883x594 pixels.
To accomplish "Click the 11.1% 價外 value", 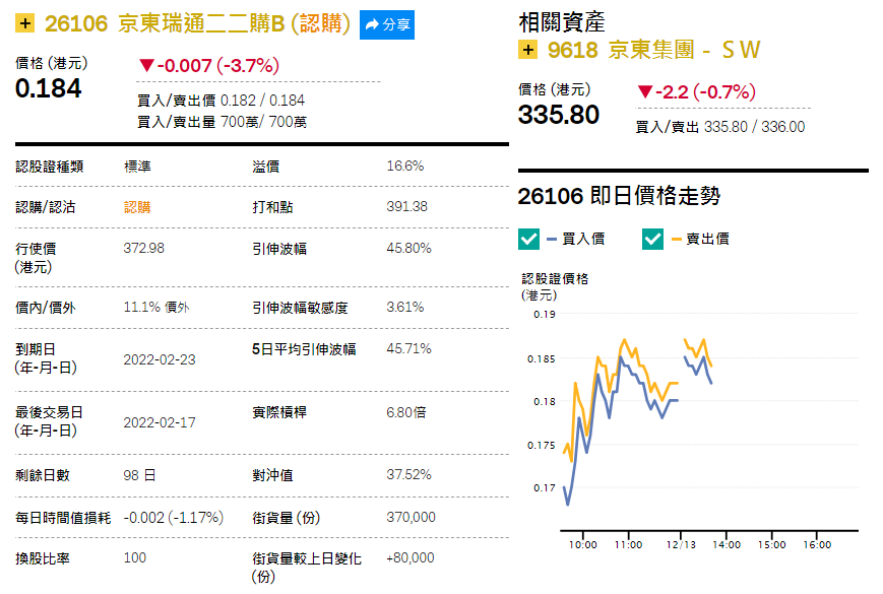I will [x=157, y=307].
